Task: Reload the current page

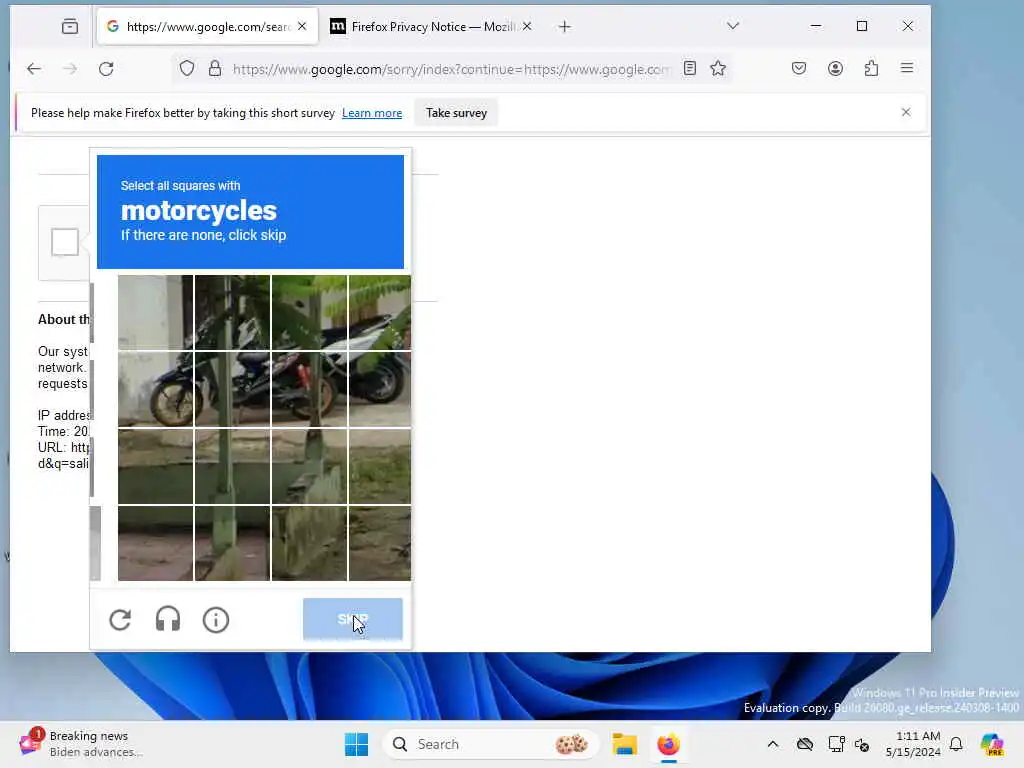Action: pyautogui.click(x=106, y=69)
